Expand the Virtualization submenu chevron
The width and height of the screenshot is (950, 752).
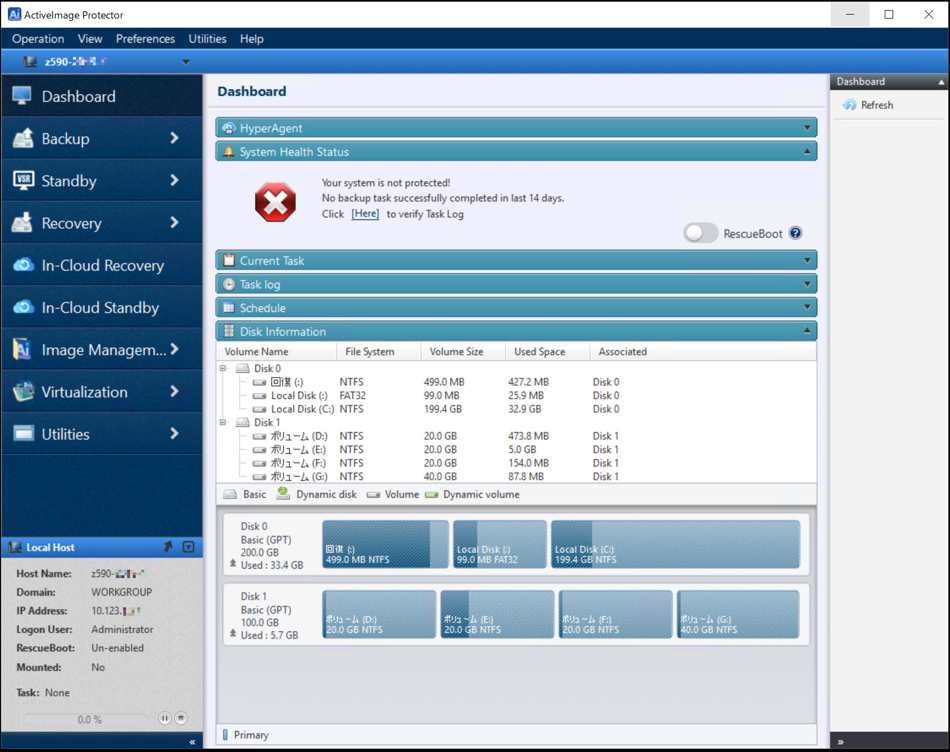174,391
